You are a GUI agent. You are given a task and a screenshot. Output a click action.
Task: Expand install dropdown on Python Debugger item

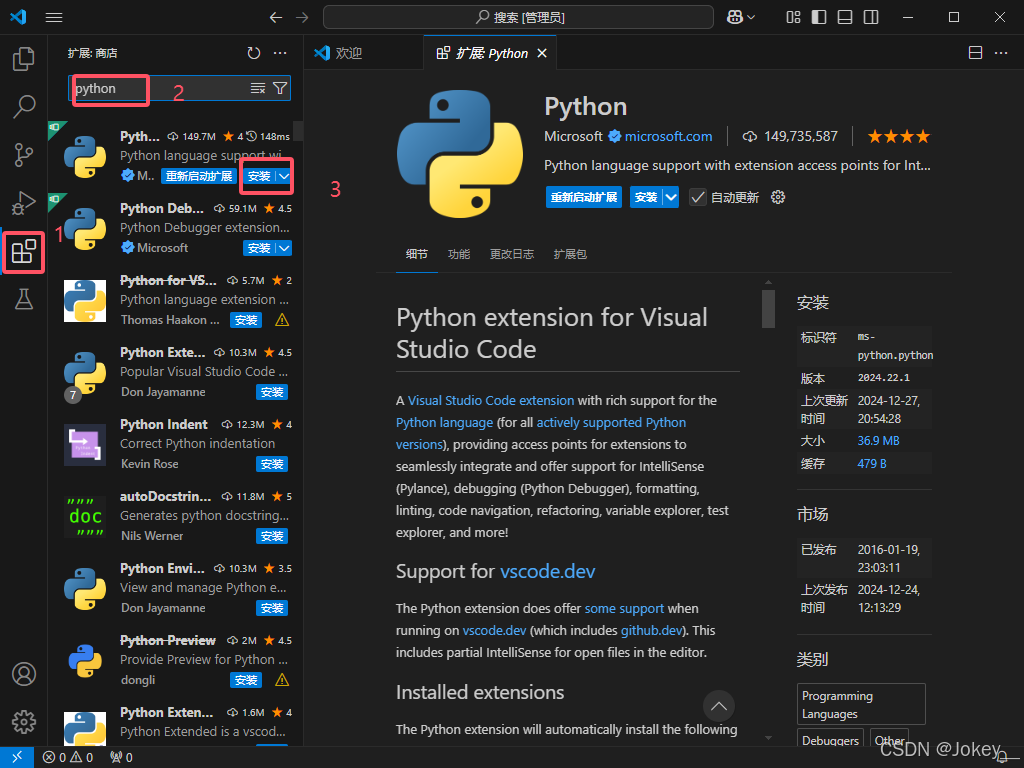[x=284, y=248]
